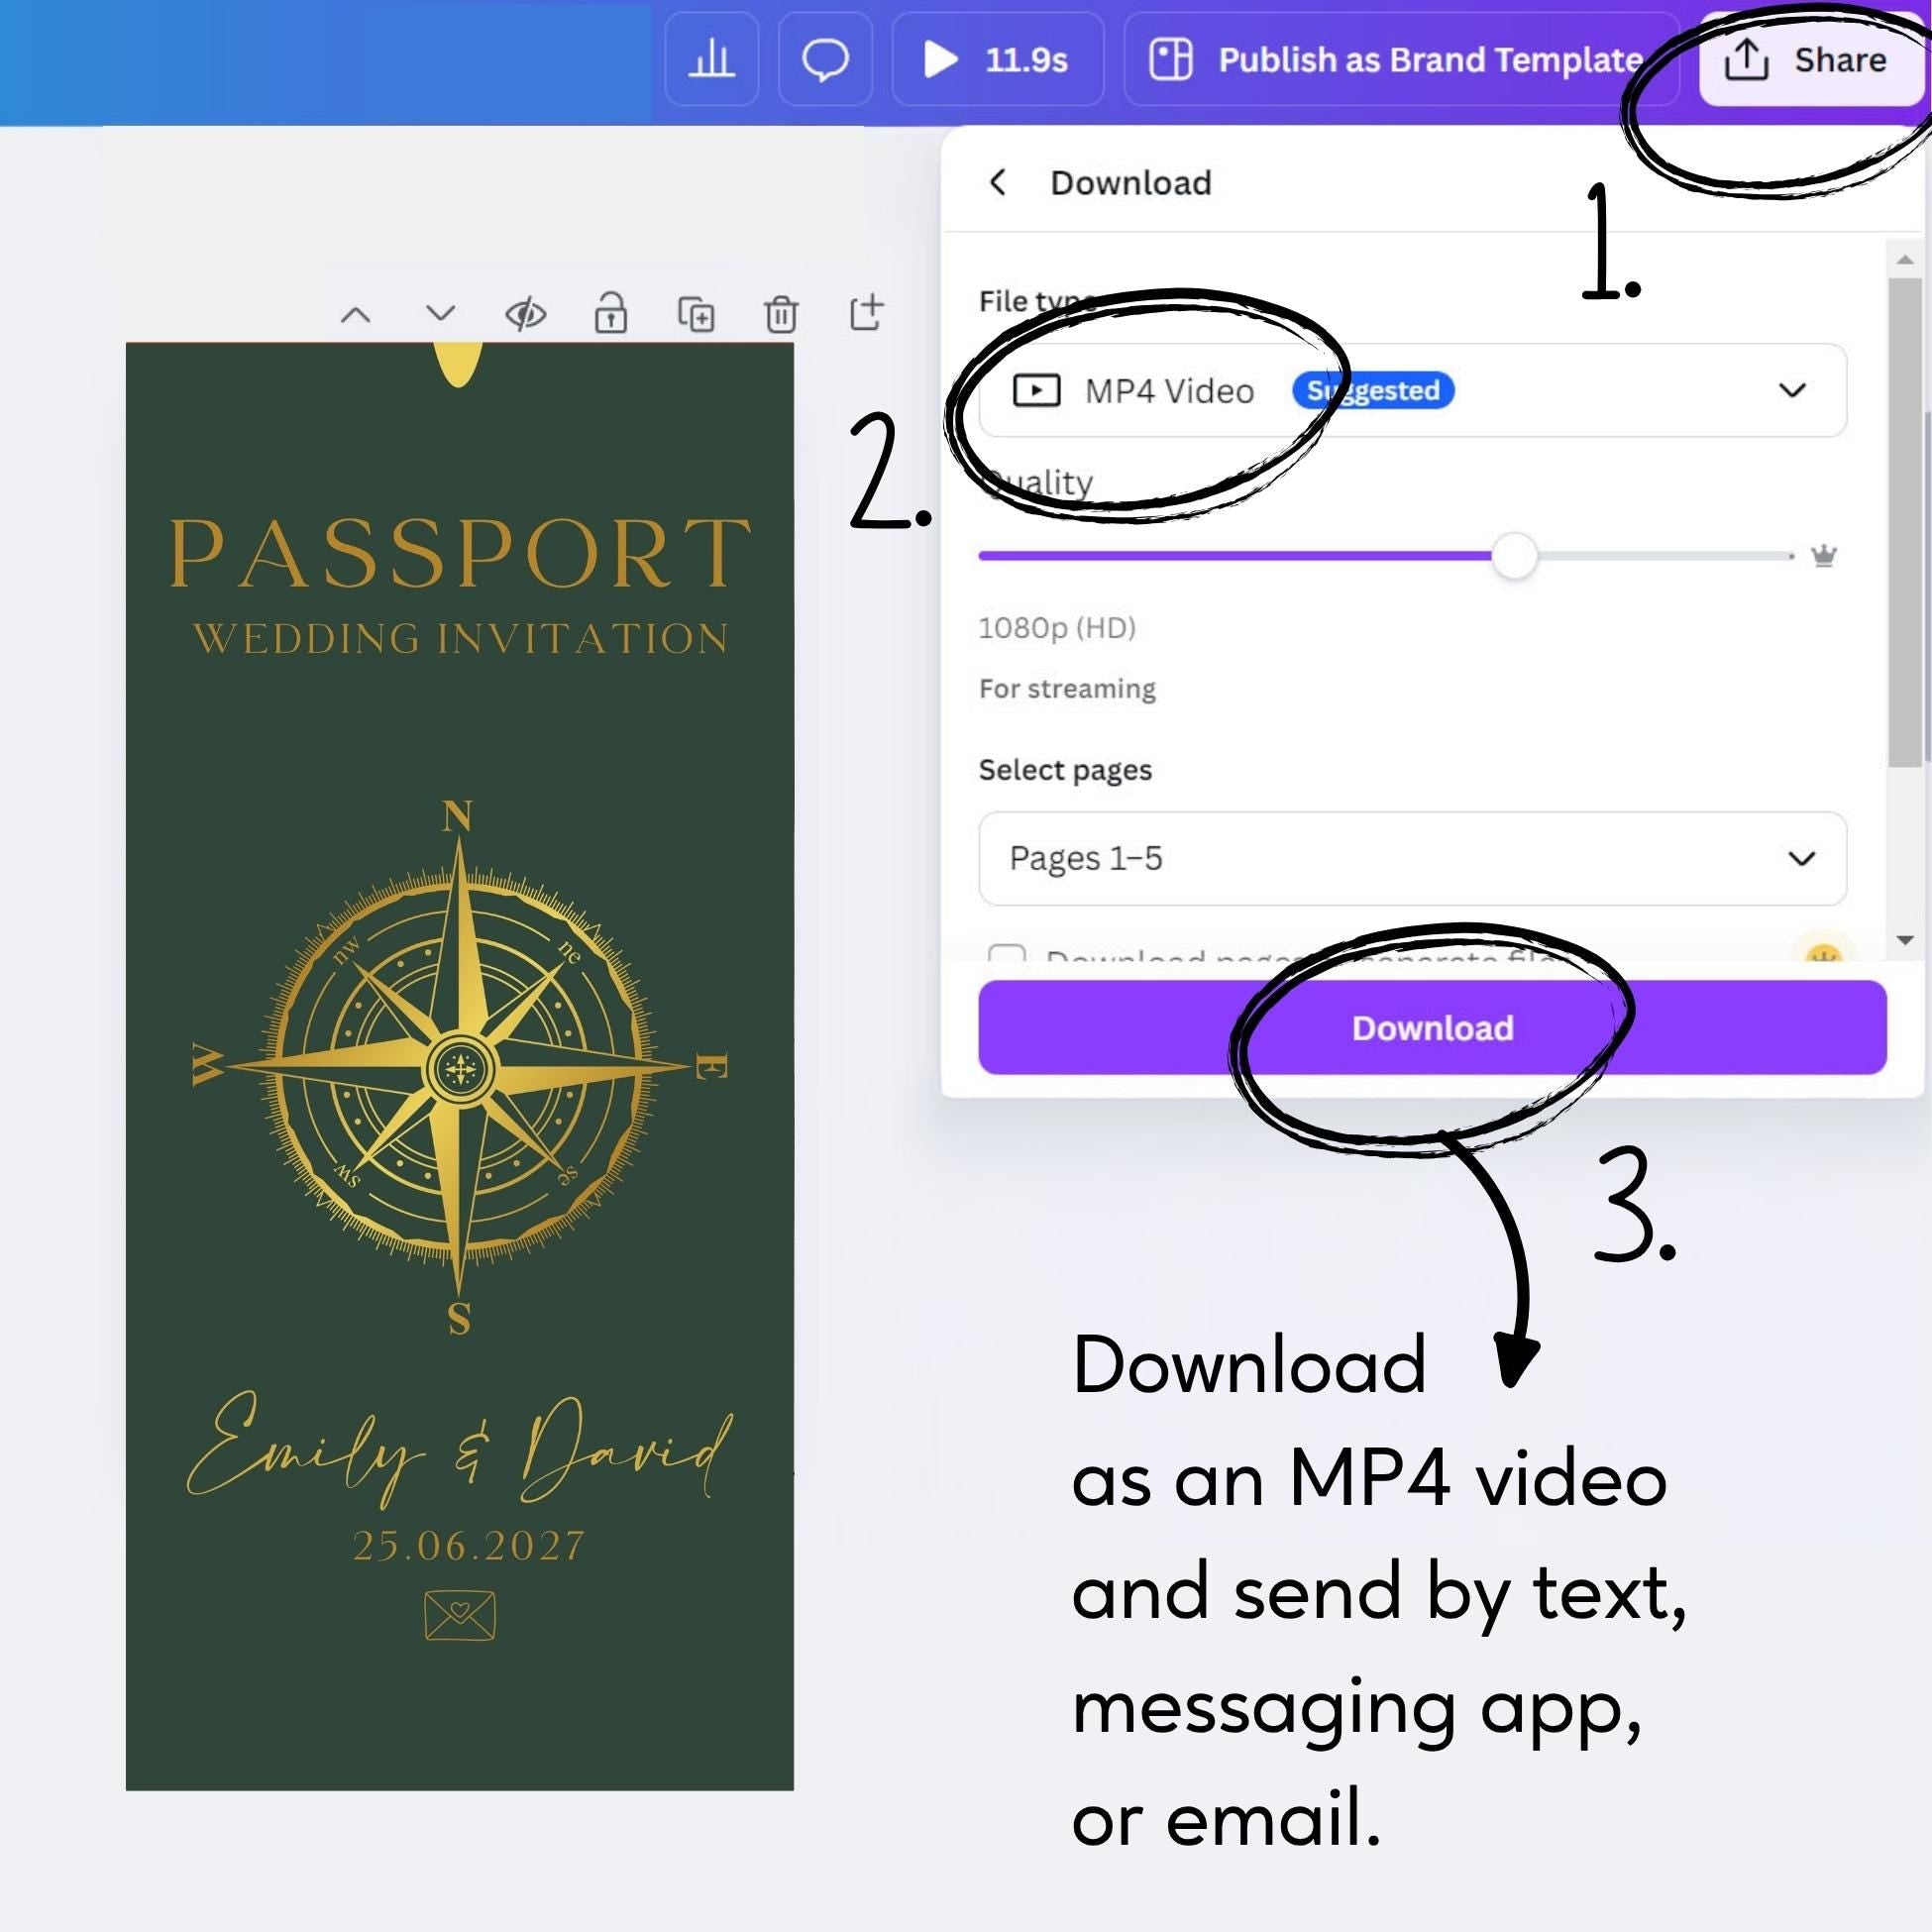Open the comments speech bubble icon
This screenshot has width=1932, height=1932.
825,60
